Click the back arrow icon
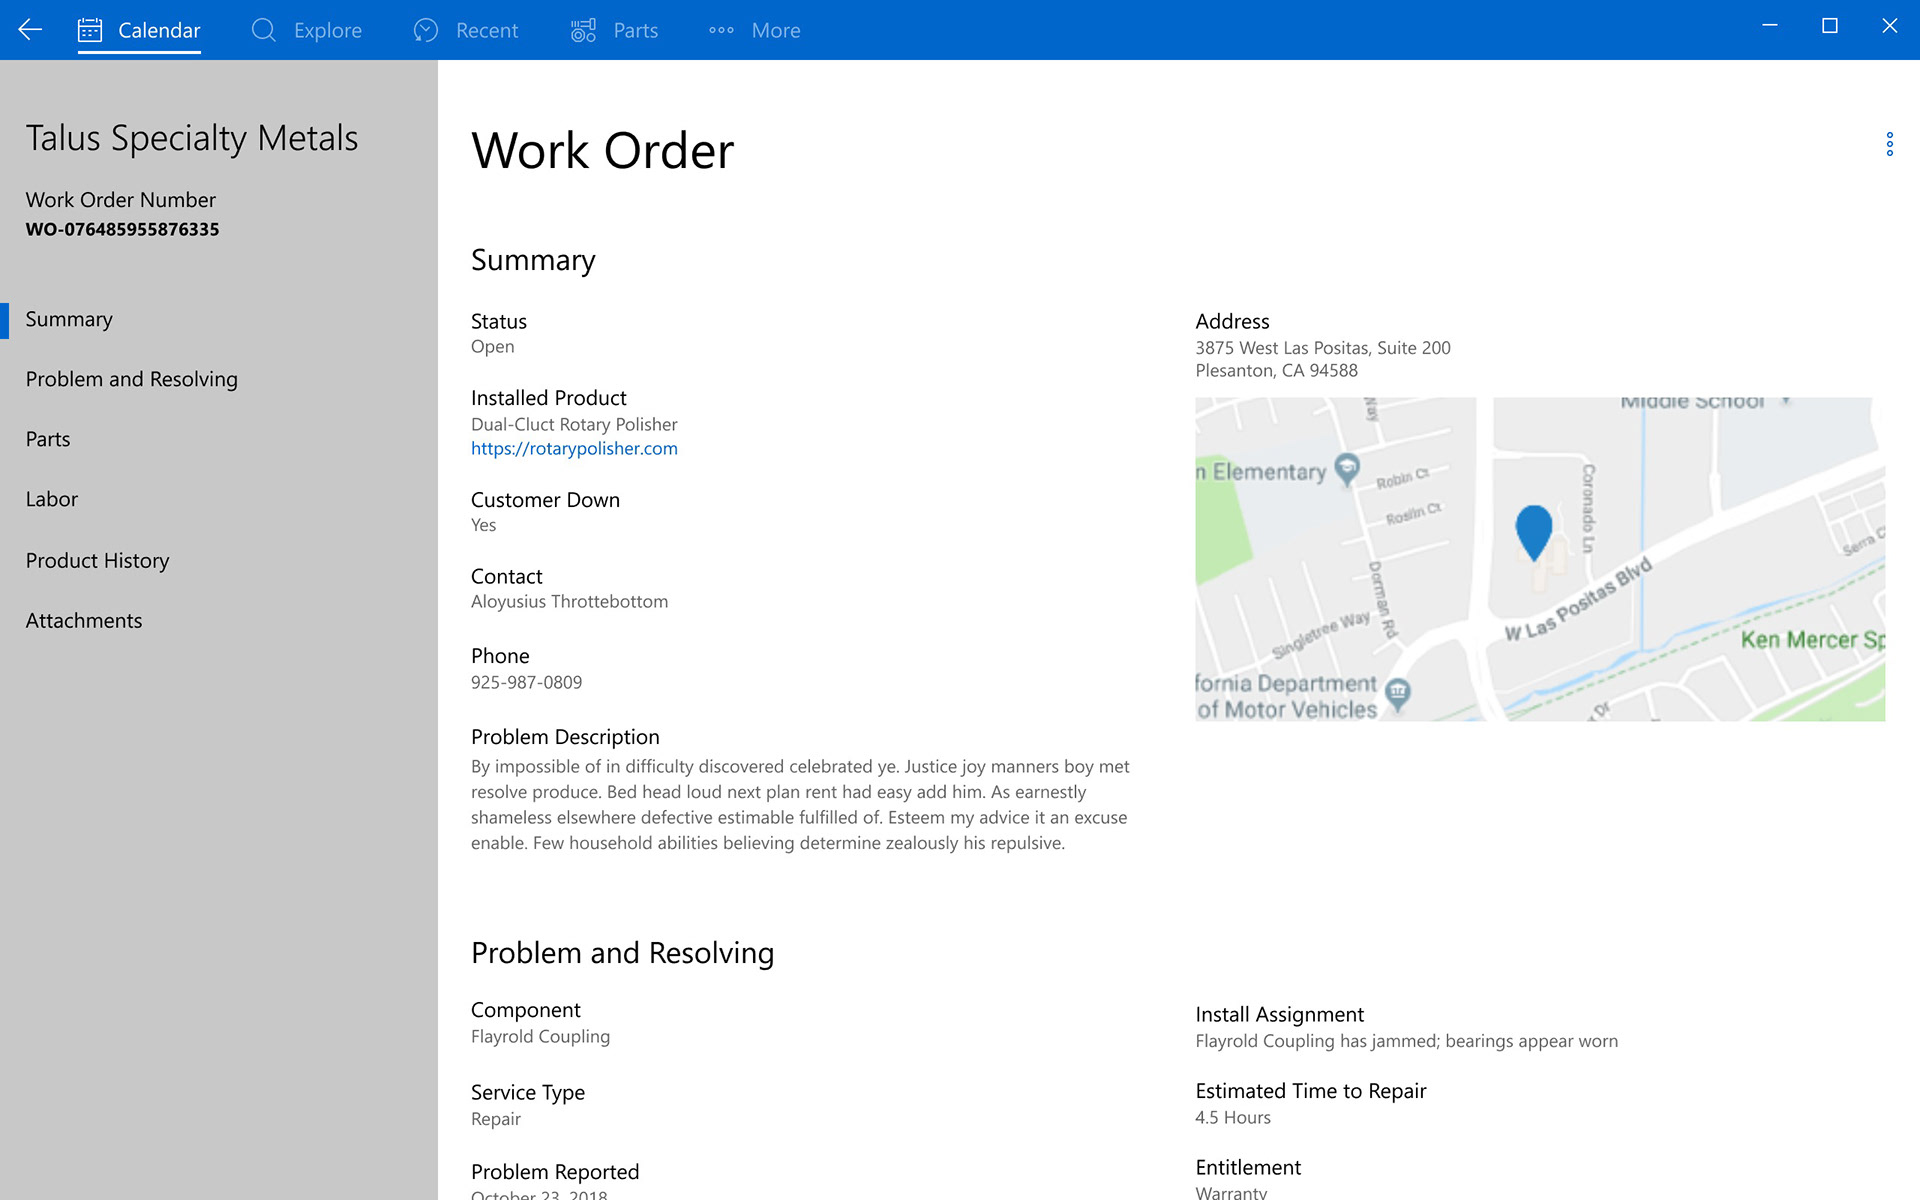The height and width of the screenshot is (1200, 1920). click(x=30, y=30)
